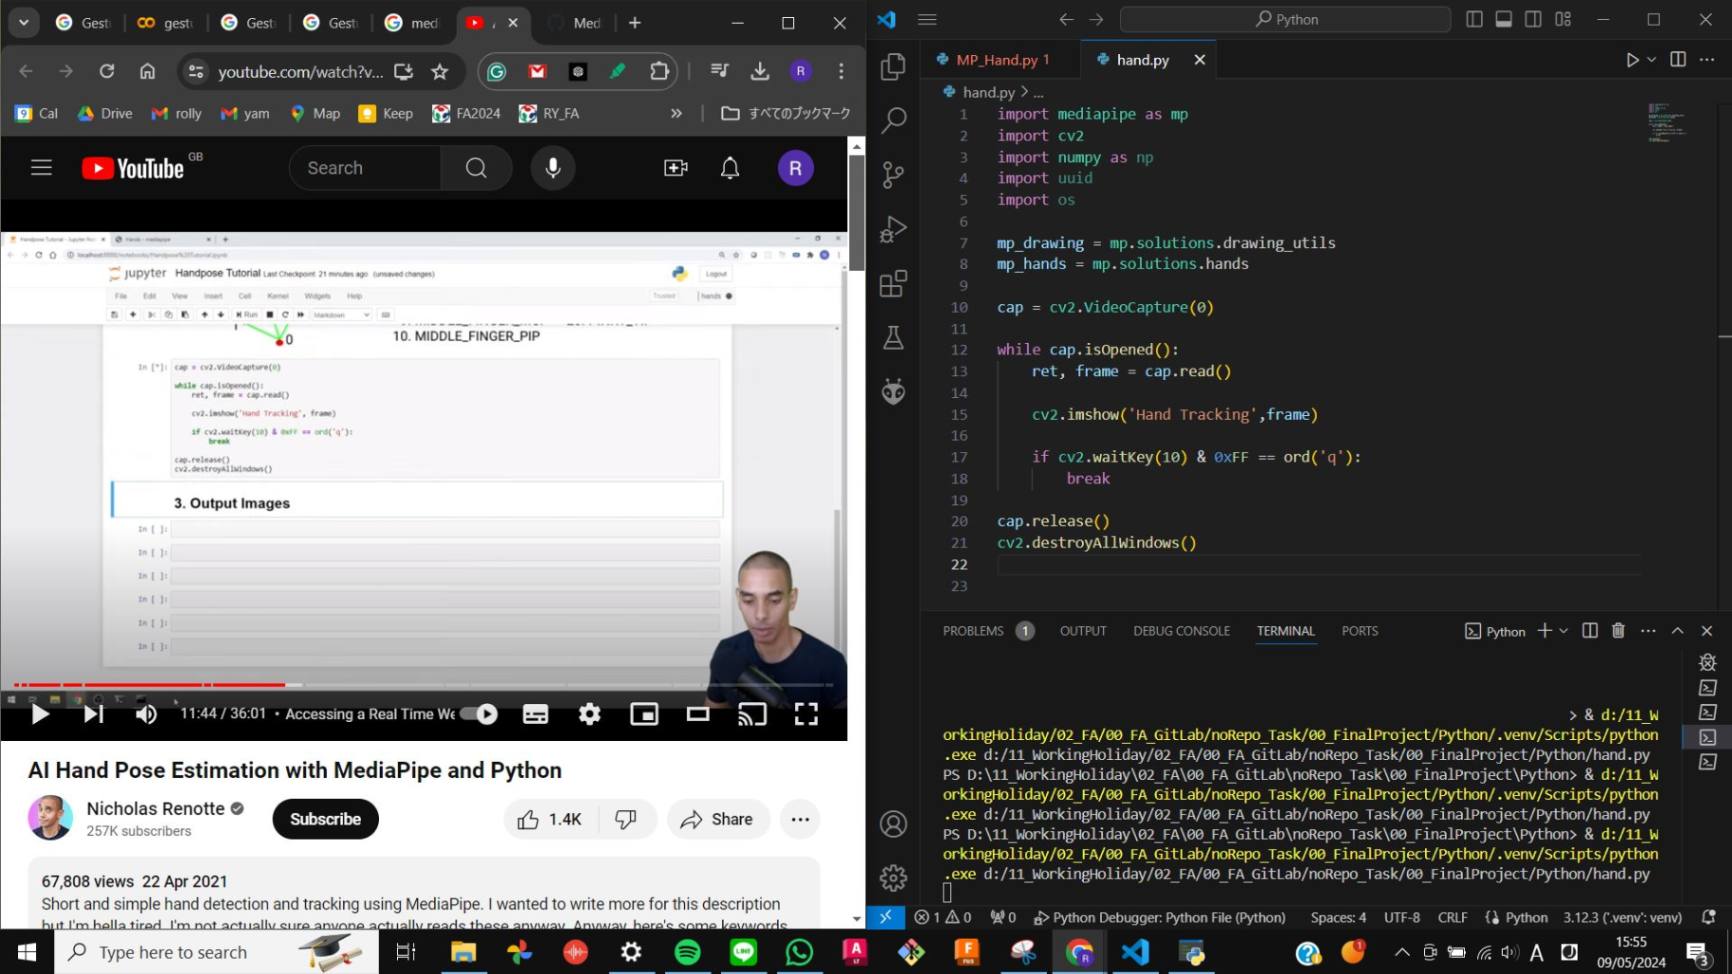The height and width of the screenshot is (974, 1732).
Task: Open Chrome downloads icon
Action: click(760, 71)
